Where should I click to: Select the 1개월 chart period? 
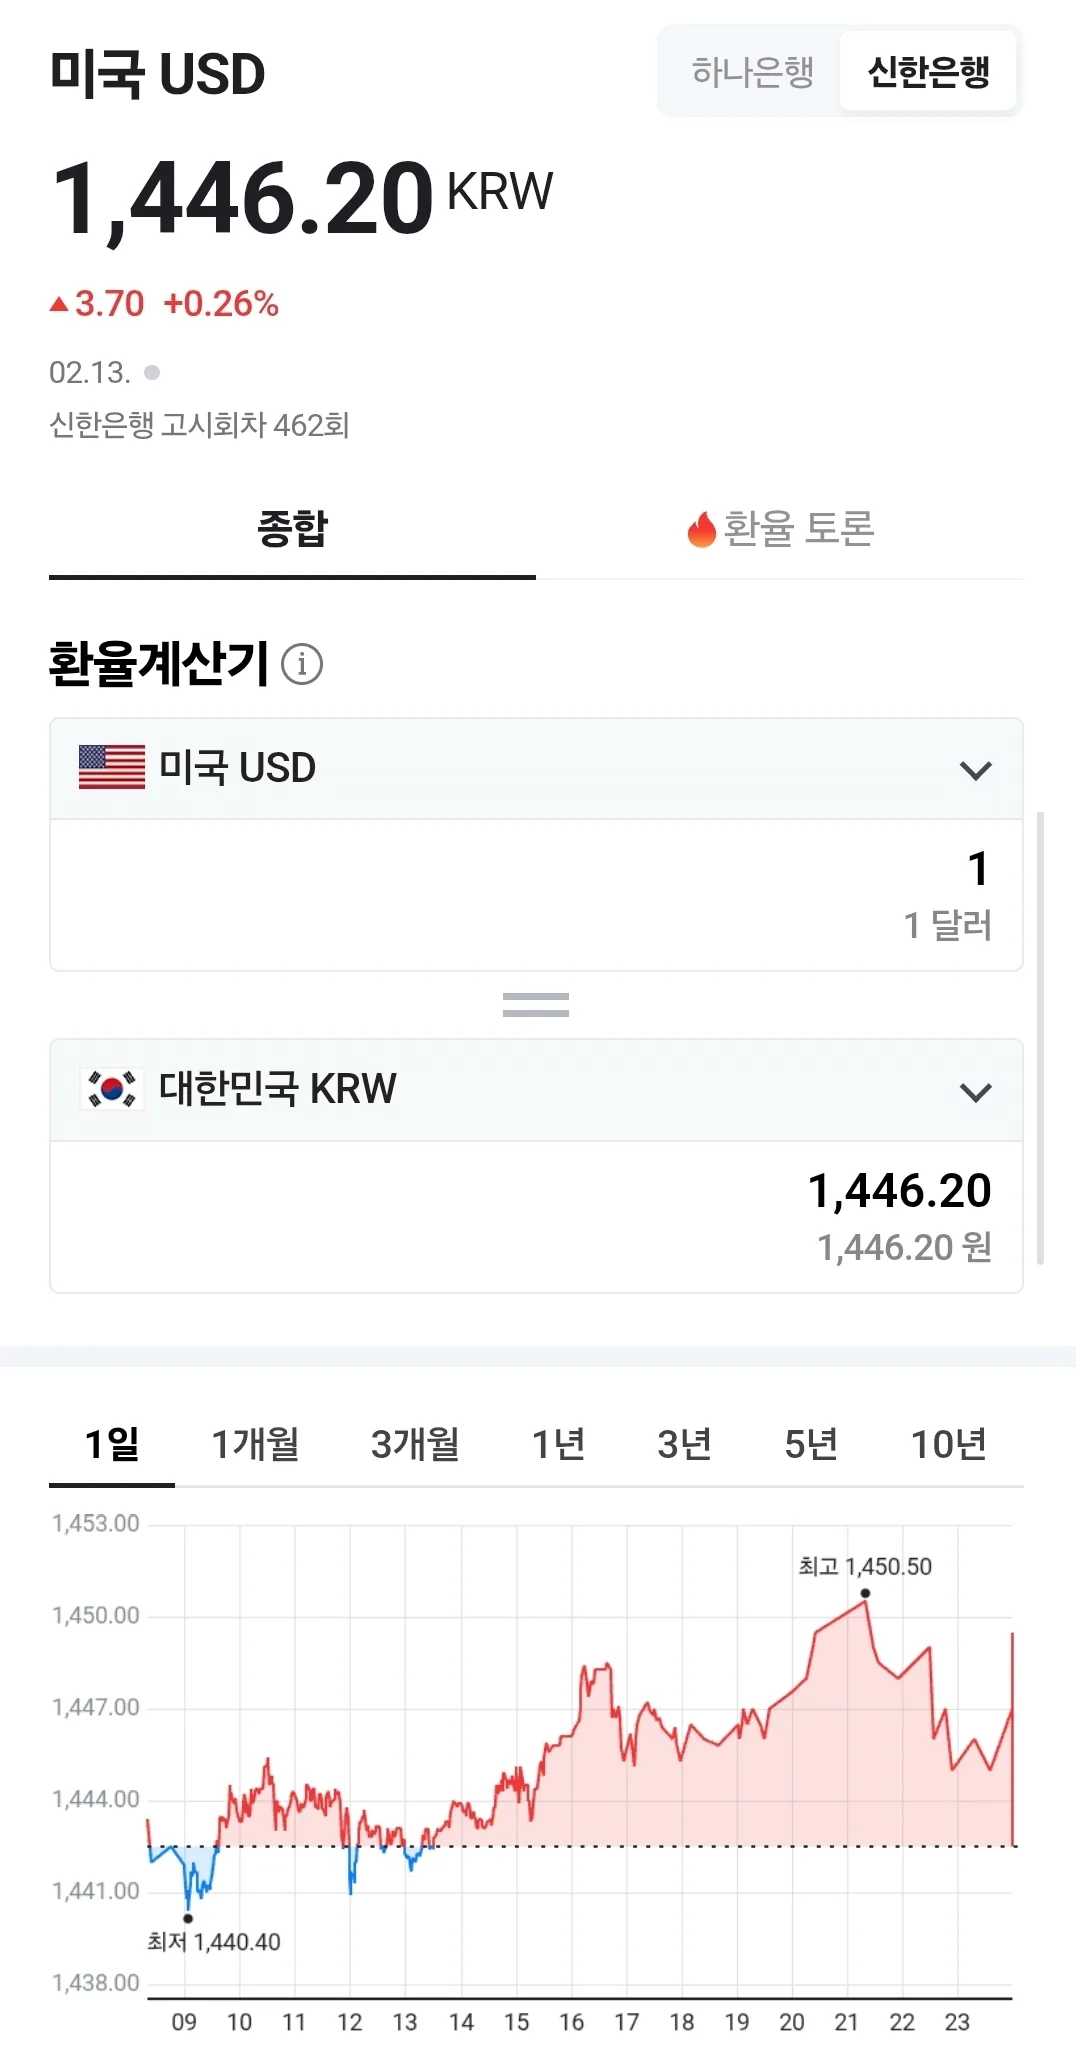click(x=255, y=1444)
